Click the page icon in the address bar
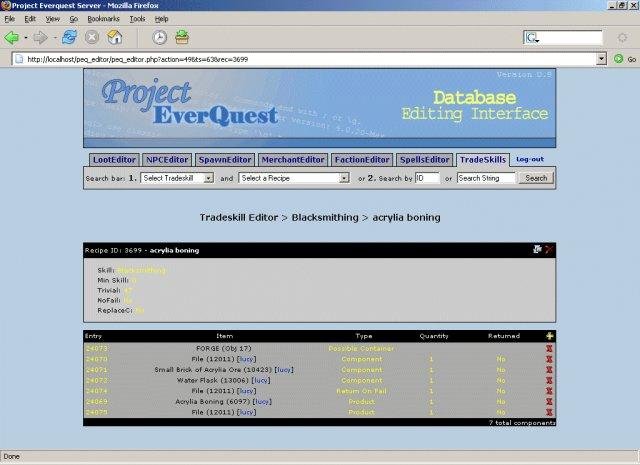This screenshot has width=640, height=465. [x=19, y=59]
